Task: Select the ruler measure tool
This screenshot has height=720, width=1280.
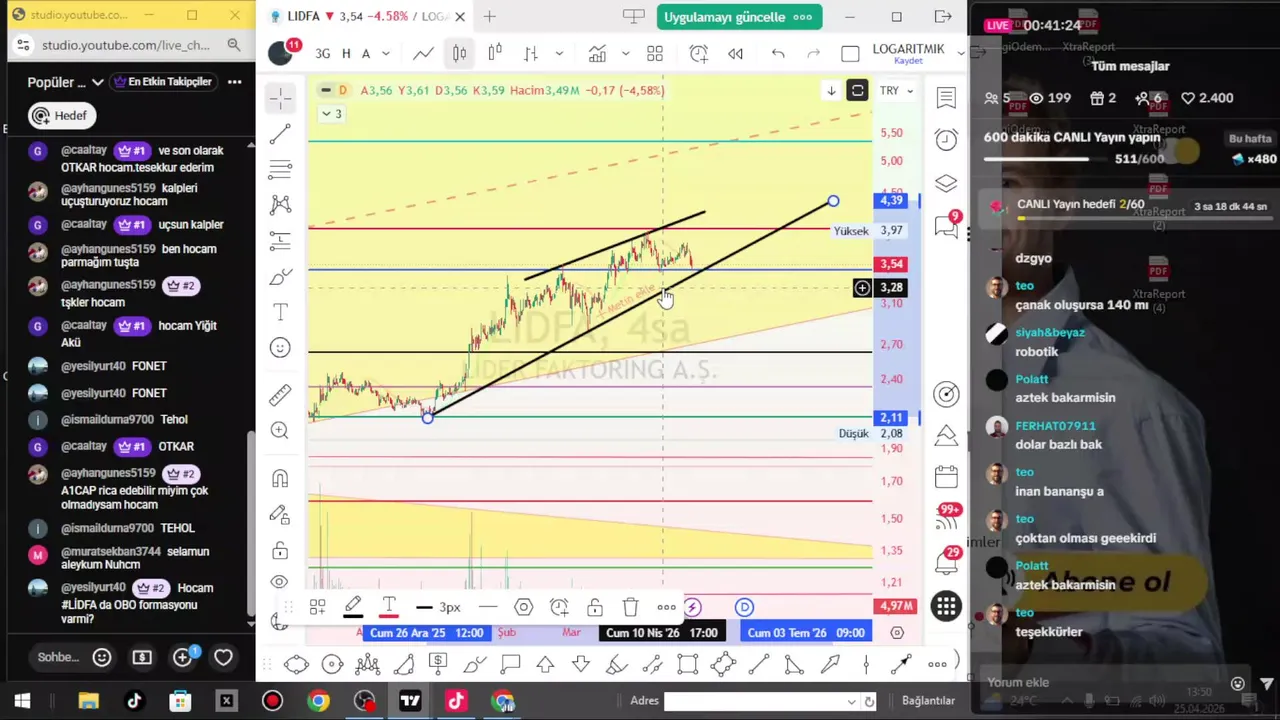Action: 280,394
